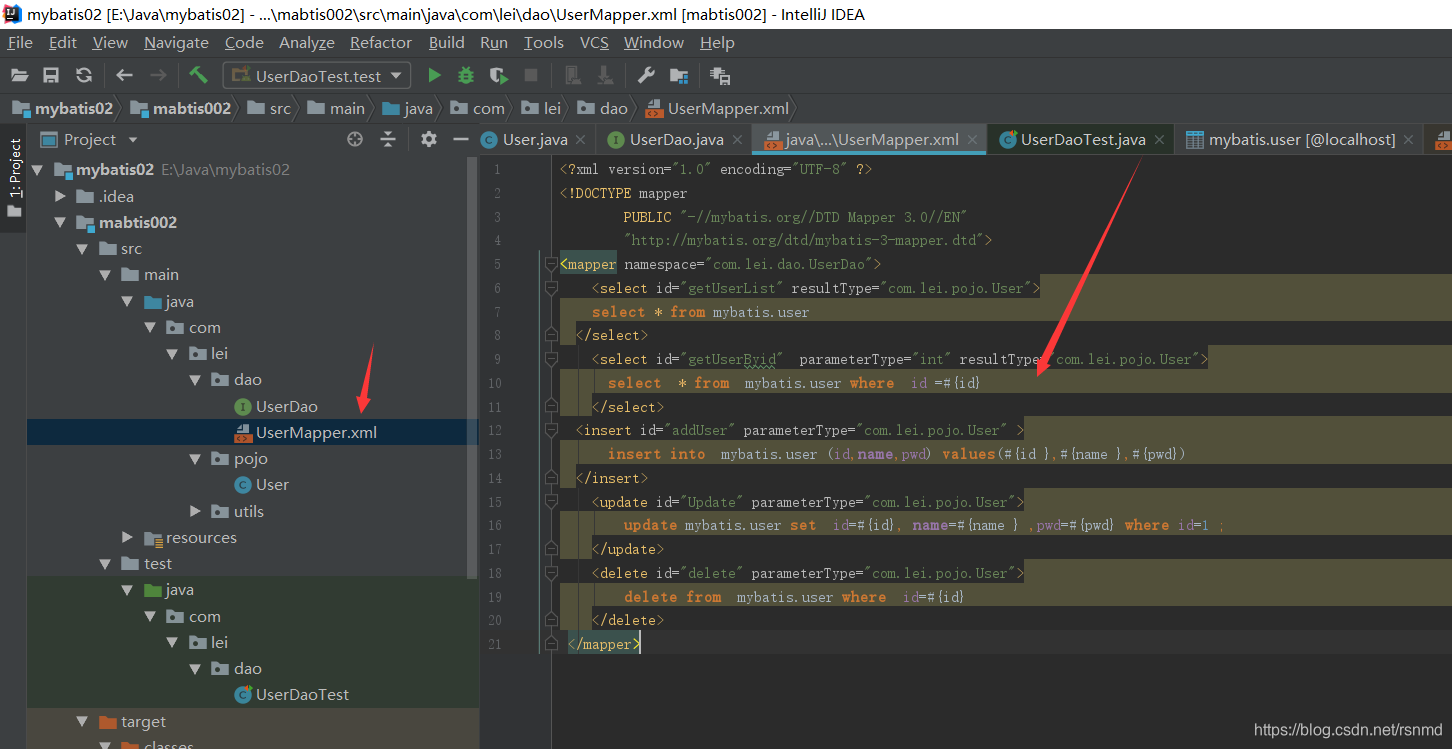Expand the utils package arrow
1452x749 pixels.
(196, 511)
